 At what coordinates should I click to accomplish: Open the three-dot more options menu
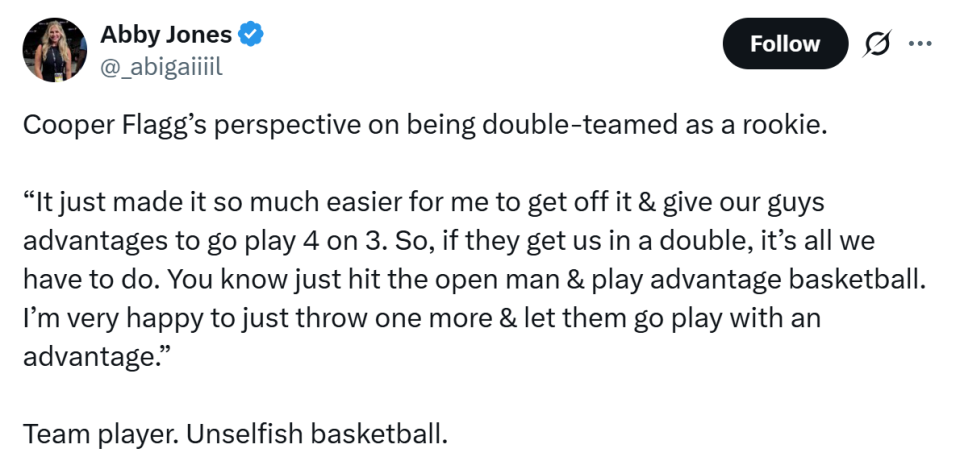(919, 43)
